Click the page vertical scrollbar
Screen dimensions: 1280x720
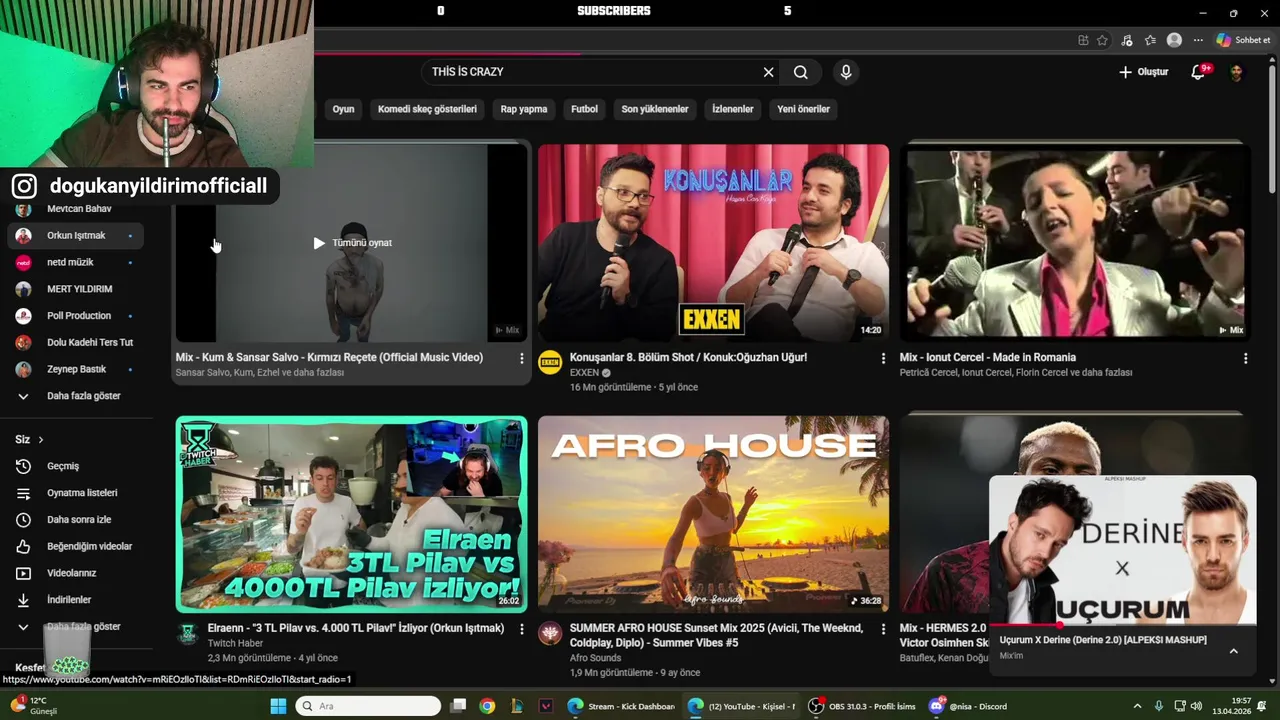pyautogui.click(x=1272, y=130)
